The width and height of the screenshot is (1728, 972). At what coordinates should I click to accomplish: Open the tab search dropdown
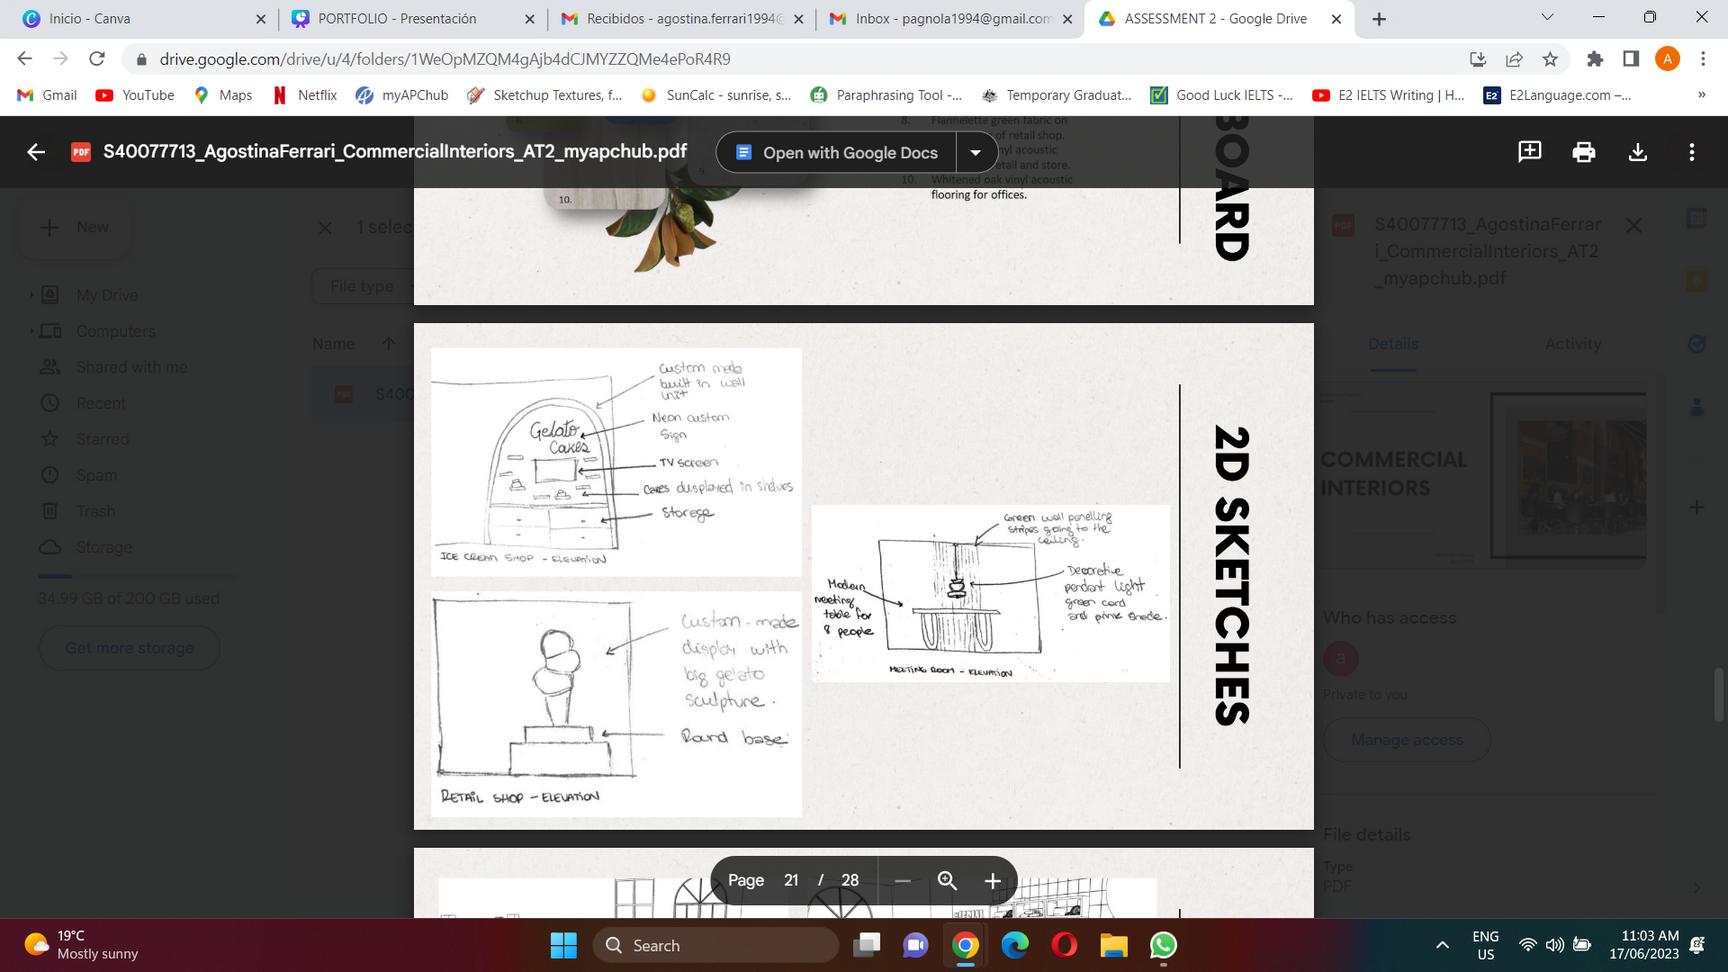[x=1547, y=18]
